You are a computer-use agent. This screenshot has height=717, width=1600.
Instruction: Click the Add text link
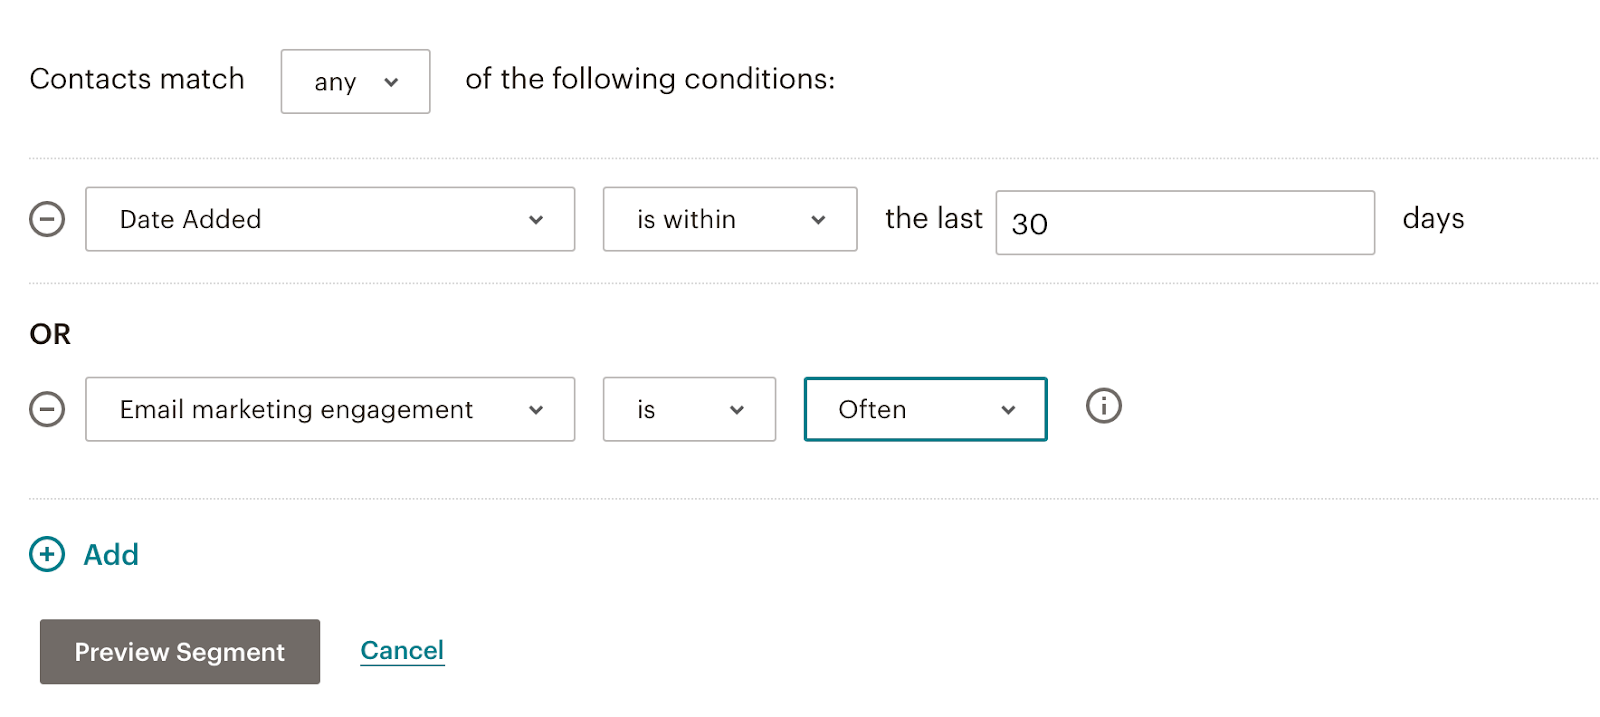point(111,555)
